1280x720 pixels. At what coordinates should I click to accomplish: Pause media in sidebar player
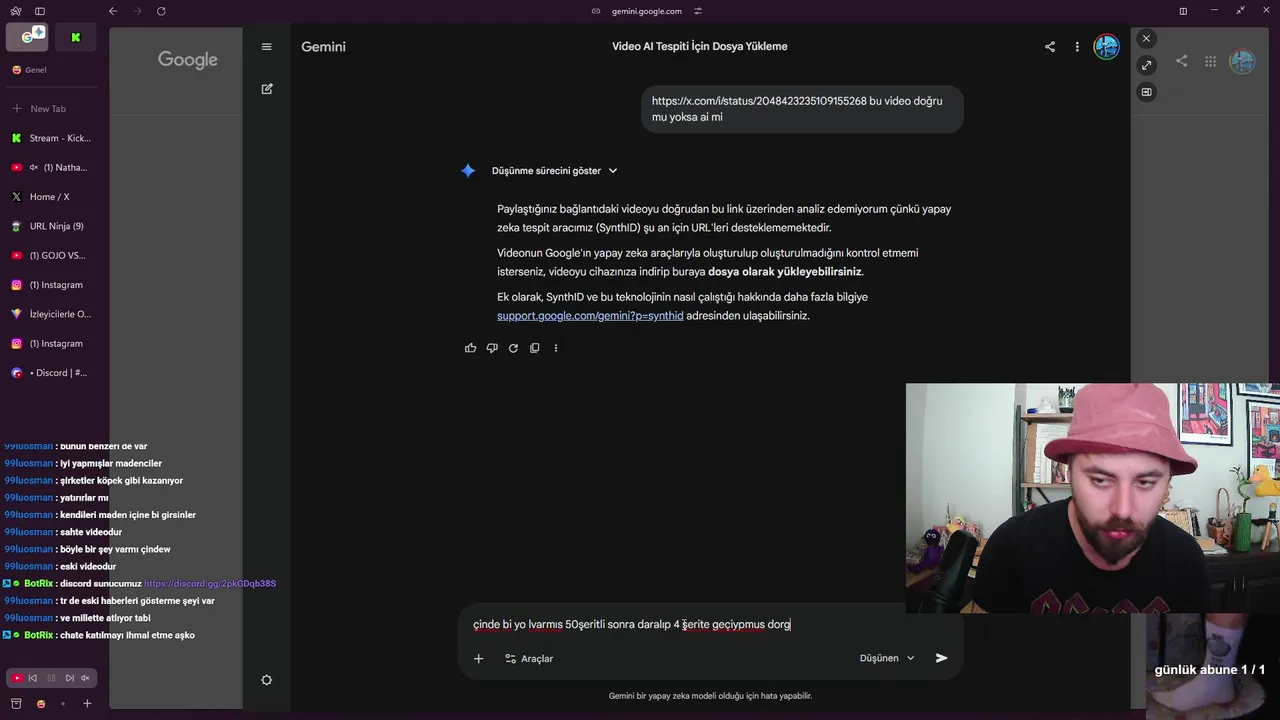click(x=51, y=678)
